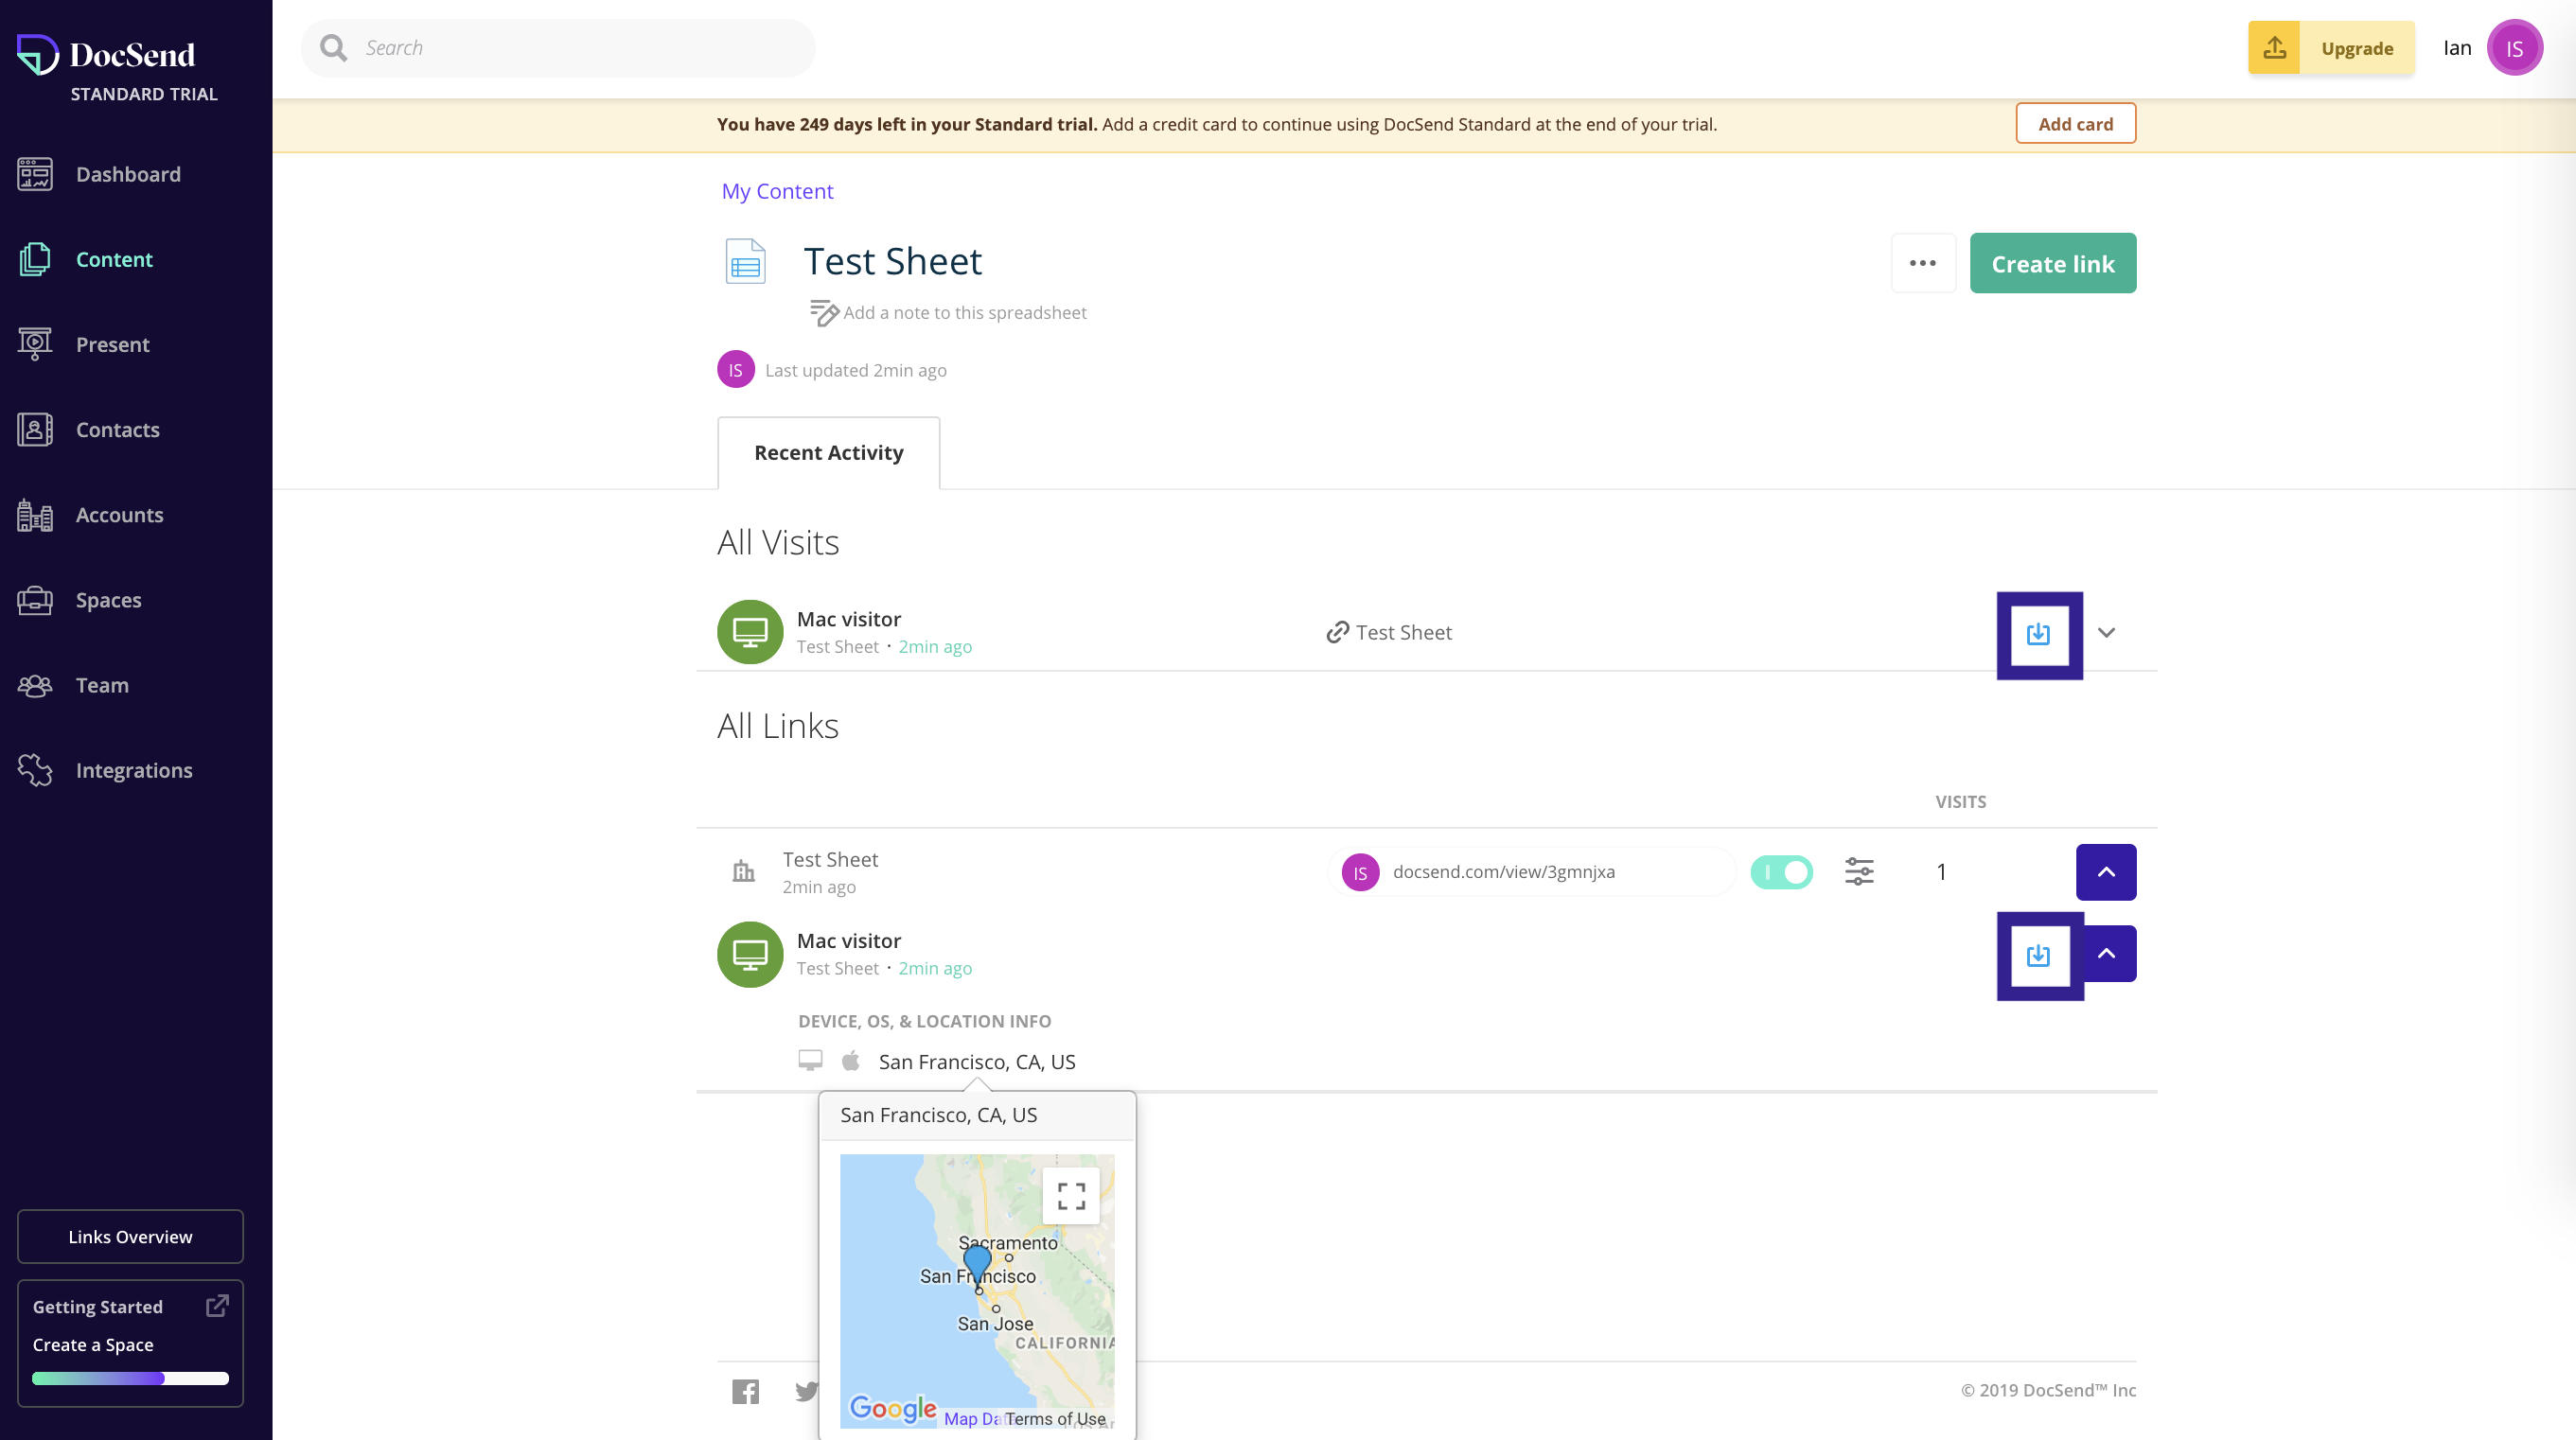Click the Google map thumbnail
This screenshot has width=2576, height=1440.
click(977, 1291)
